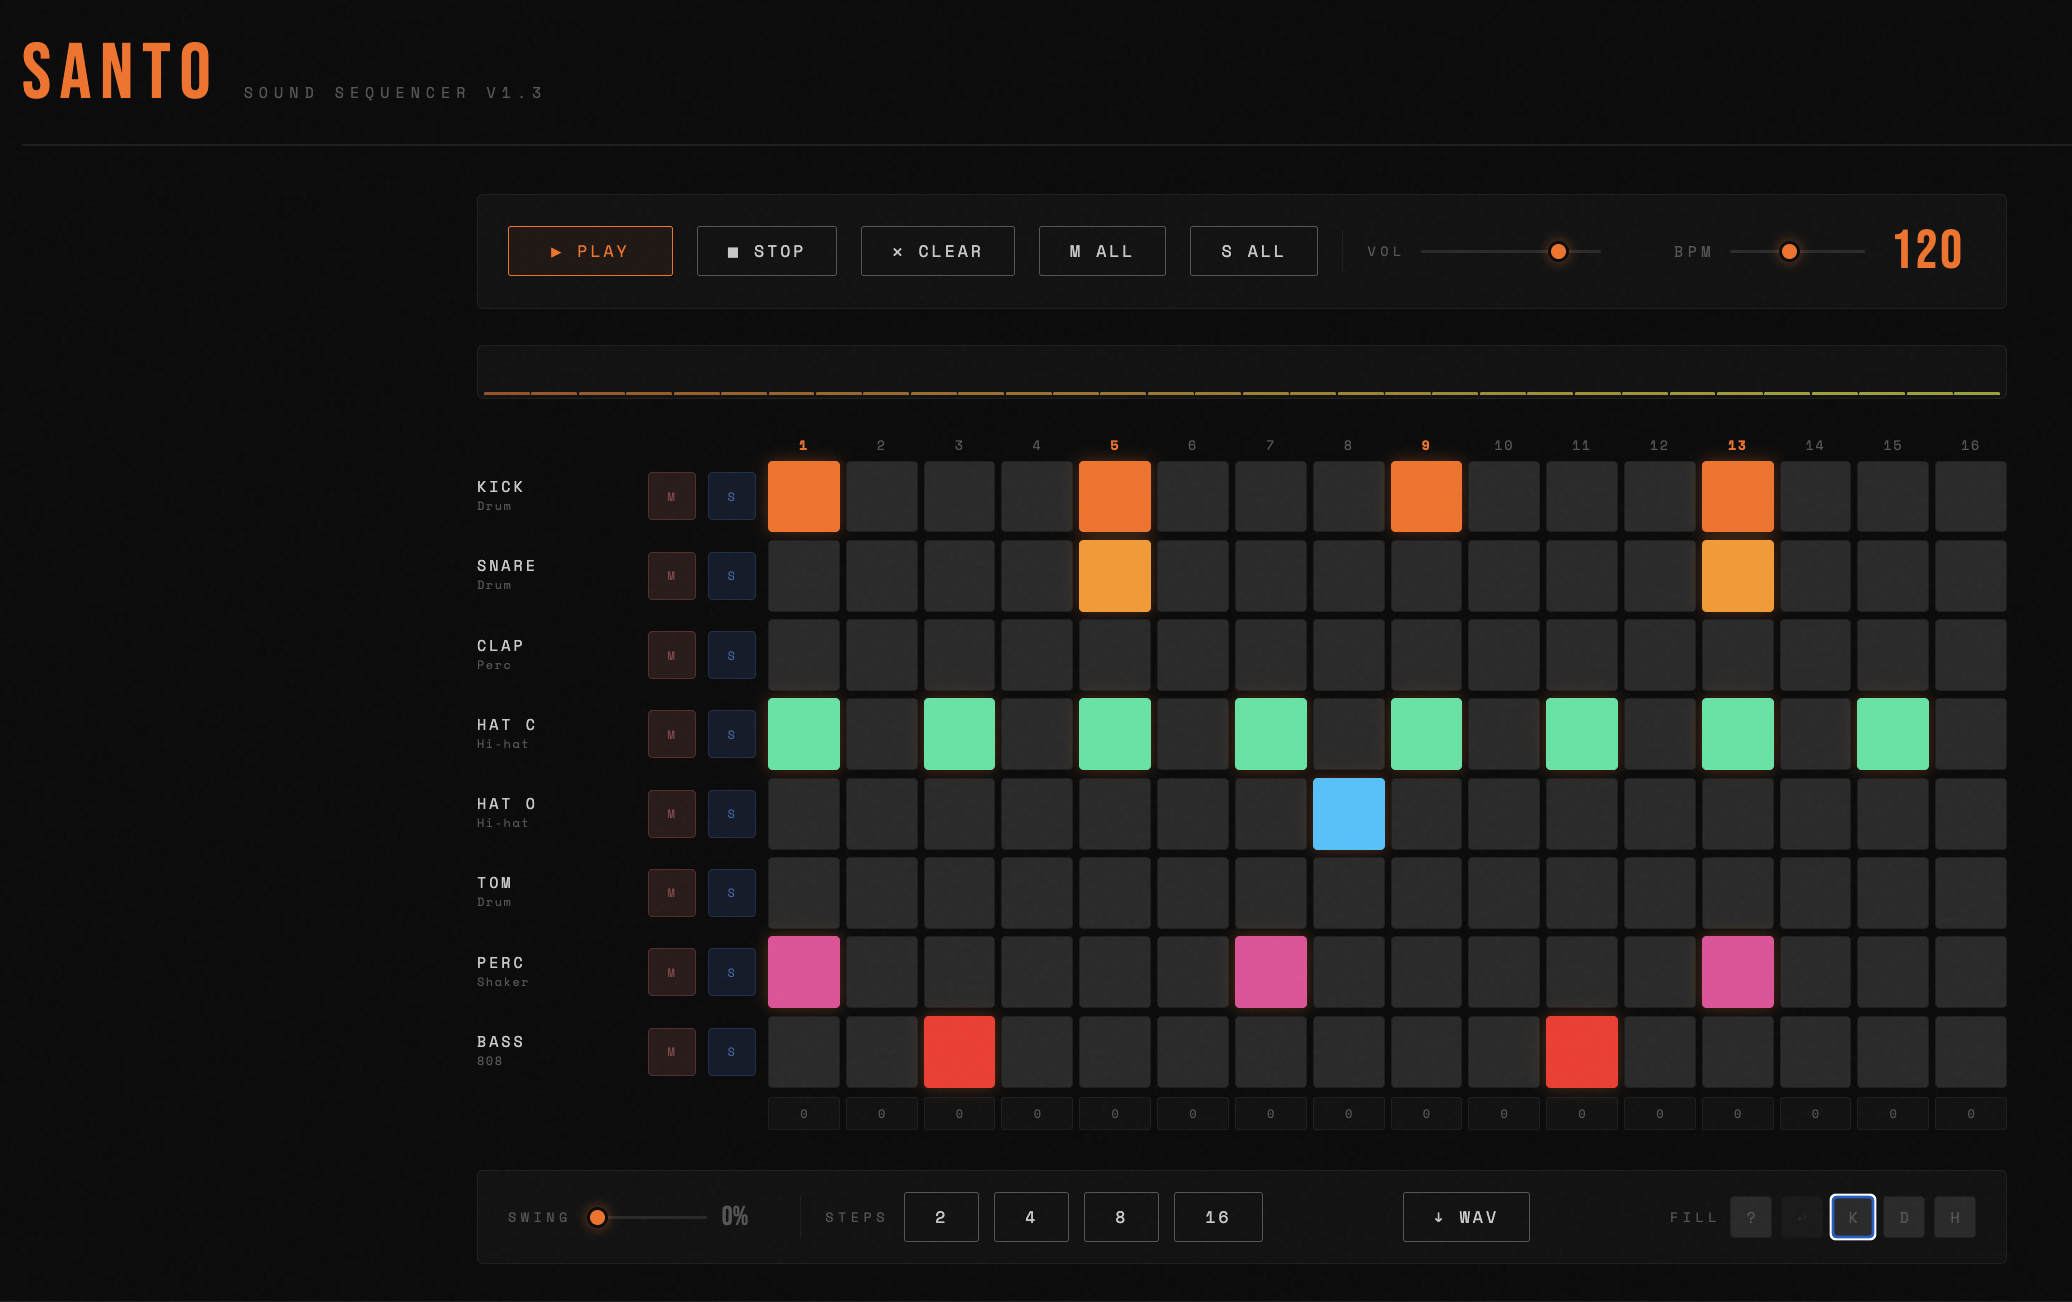Click the step 16 value field below the grid
The height and width of the screenshot is (1302, 2072).
[x=1971, y=1114]
